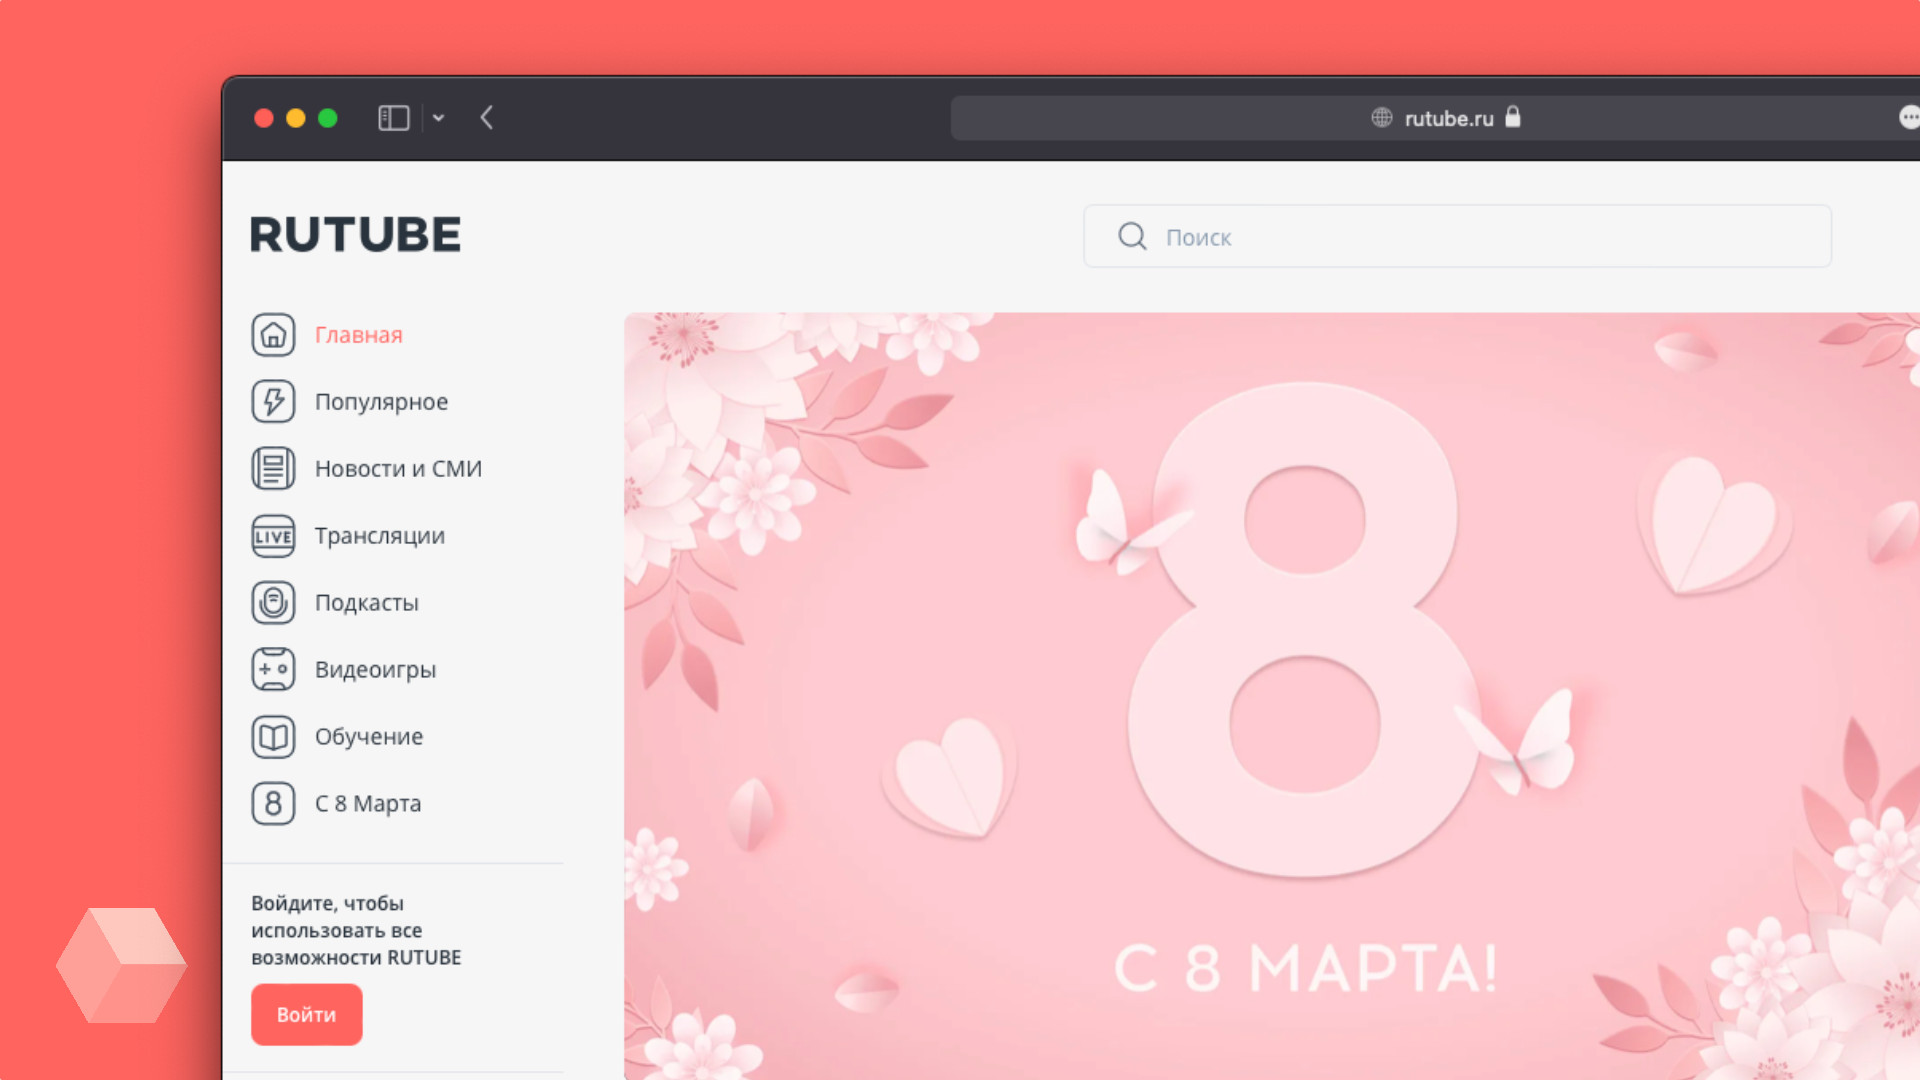Click the padlock security icon
Screen dimensions: 1920x1080
click(x=1513, y=117)
